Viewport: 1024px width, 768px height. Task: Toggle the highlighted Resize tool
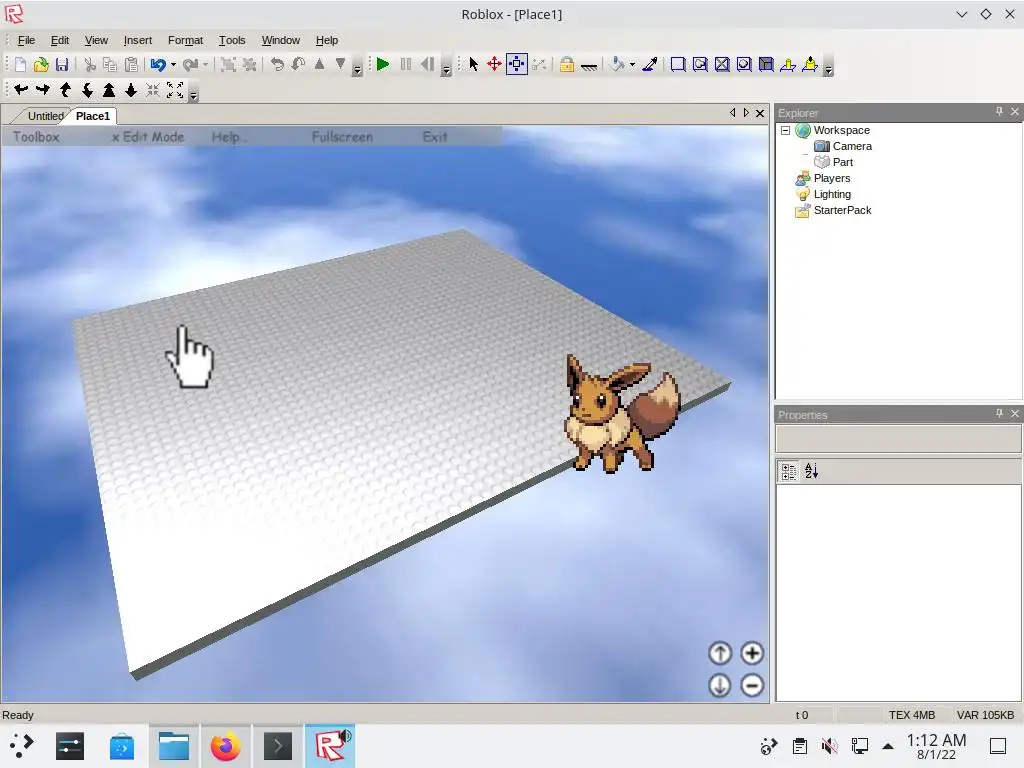[x=517, y=64]
